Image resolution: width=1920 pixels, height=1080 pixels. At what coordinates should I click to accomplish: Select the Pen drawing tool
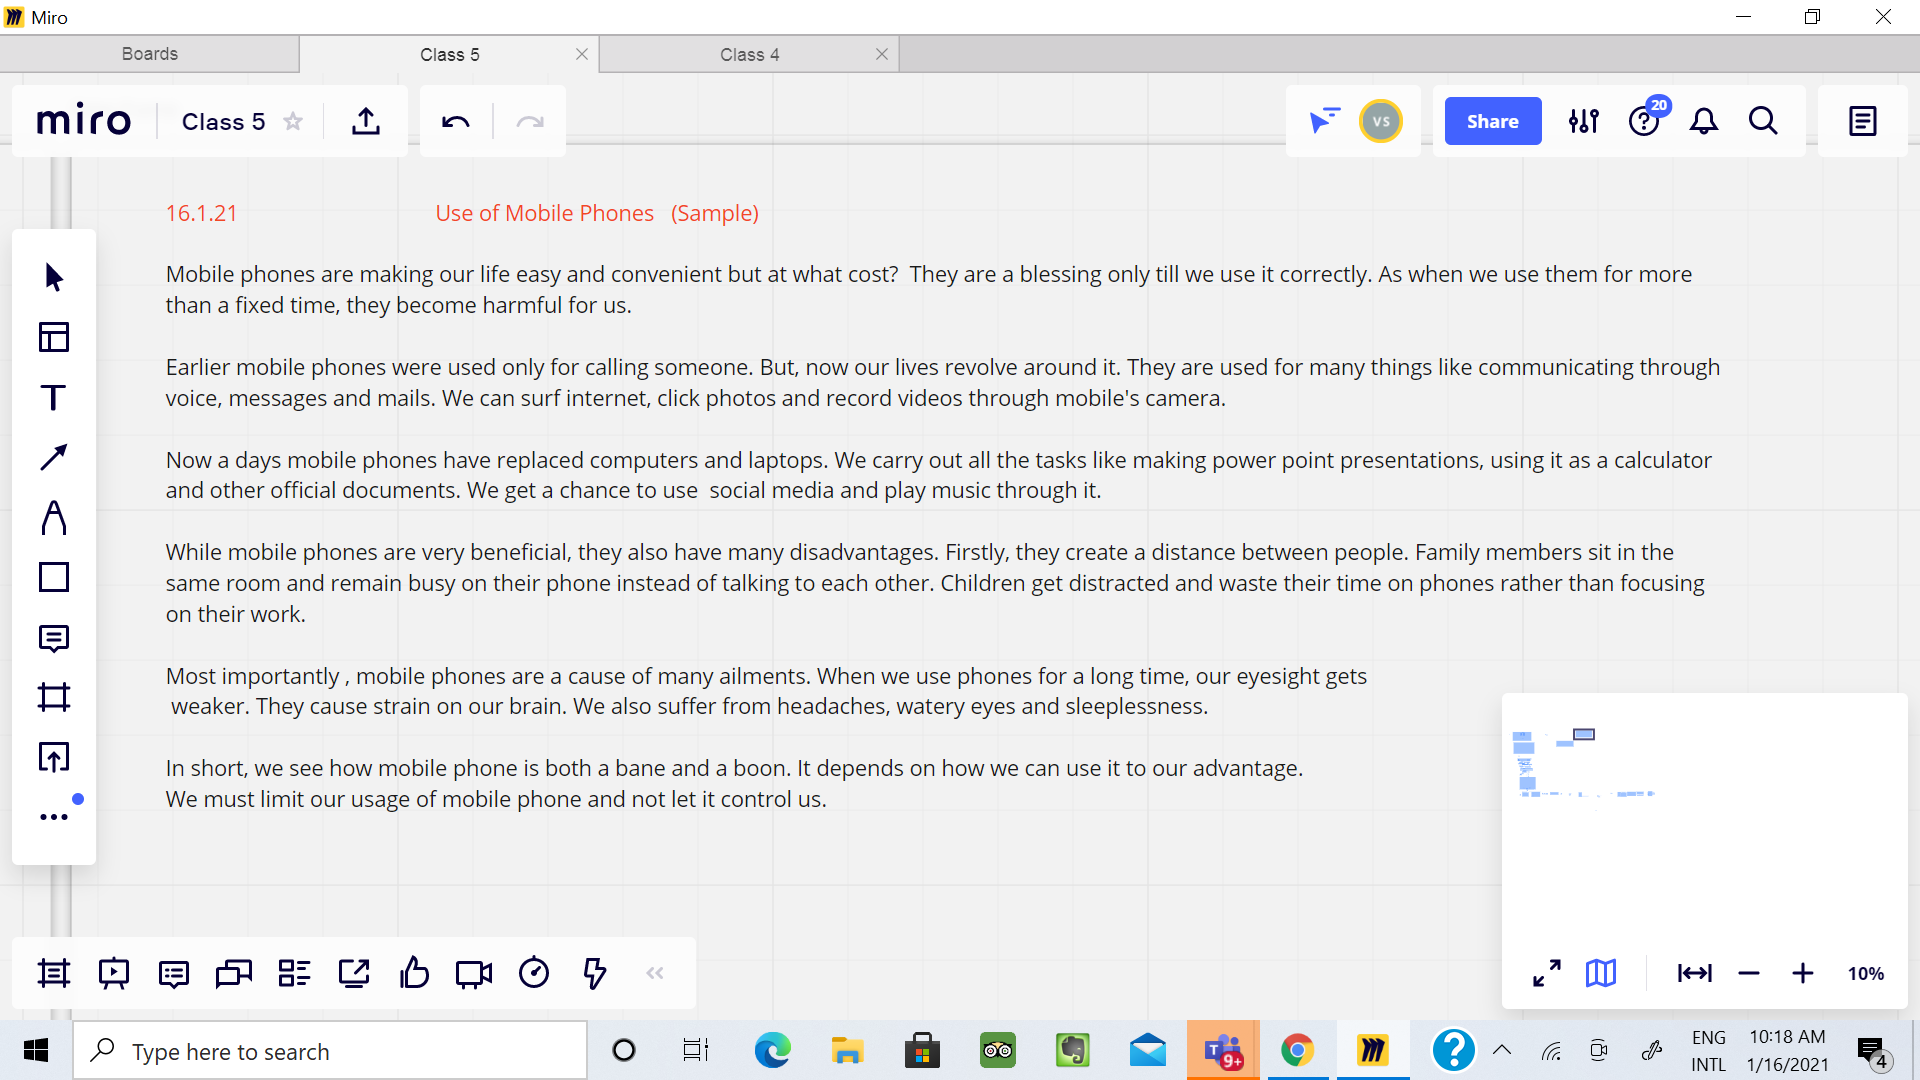[54, 518]
